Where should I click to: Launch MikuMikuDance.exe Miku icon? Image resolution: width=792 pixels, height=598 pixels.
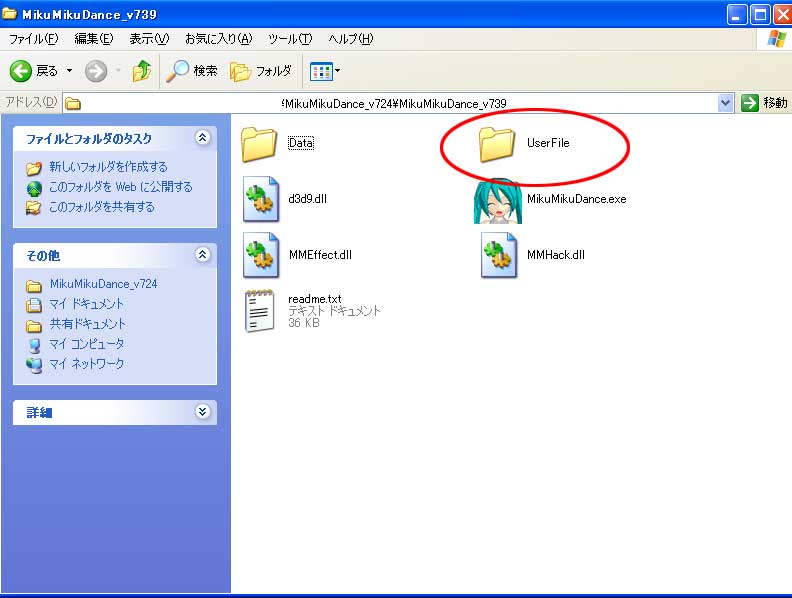click(498, 201)
